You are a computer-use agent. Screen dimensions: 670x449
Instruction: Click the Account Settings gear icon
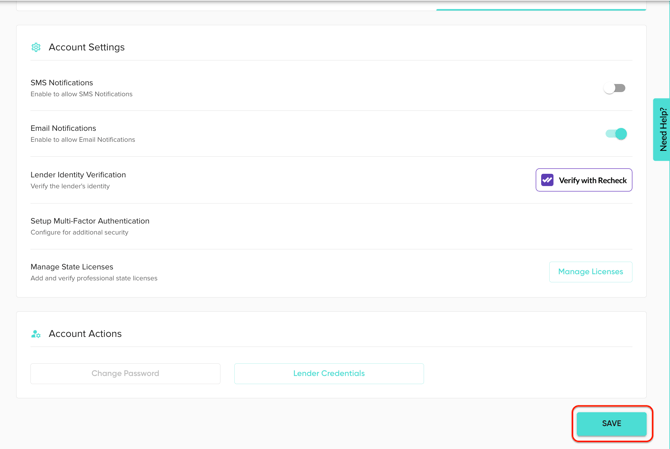coord(36,47)
